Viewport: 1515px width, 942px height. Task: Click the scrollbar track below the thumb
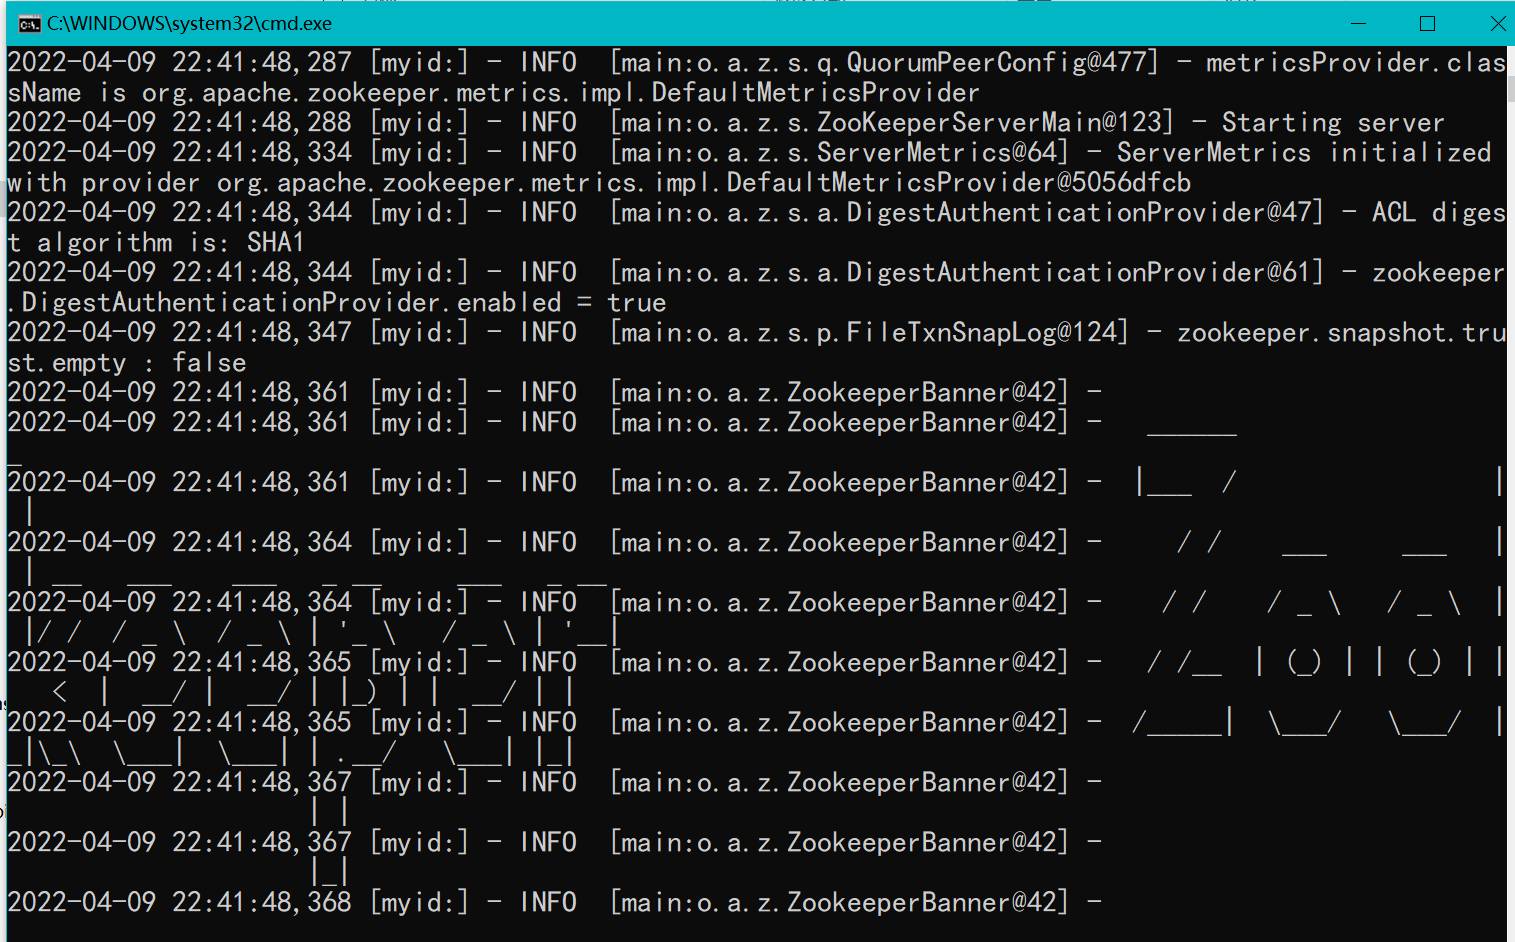[x=1510, y=500]
